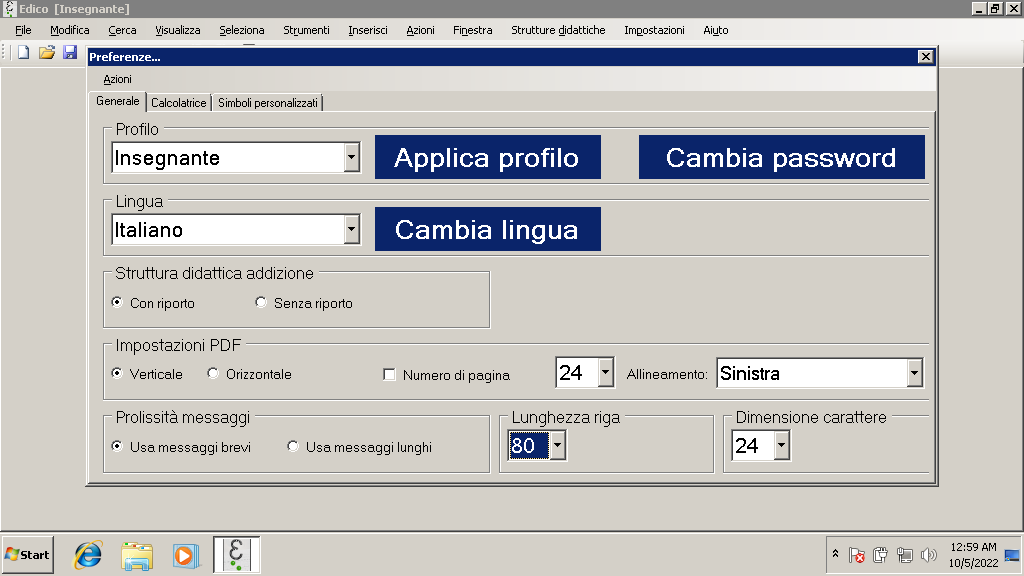Click the Insegnante profile text field
Screen dimensions: 1024x576
pyautogui.click(x=228, y=157)
